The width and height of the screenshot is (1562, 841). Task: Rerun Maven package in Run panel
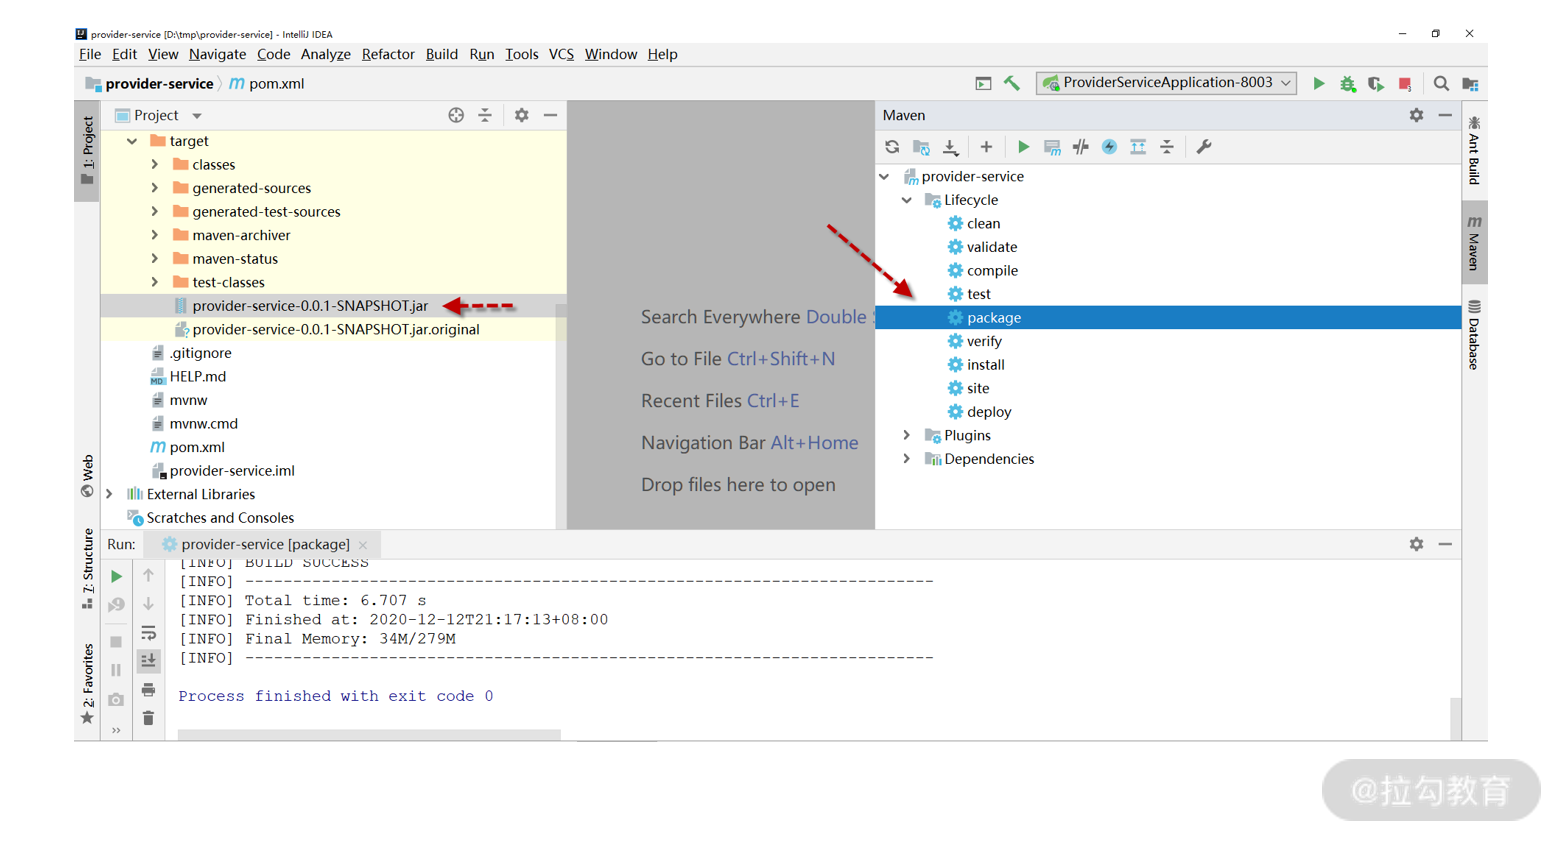116,577
